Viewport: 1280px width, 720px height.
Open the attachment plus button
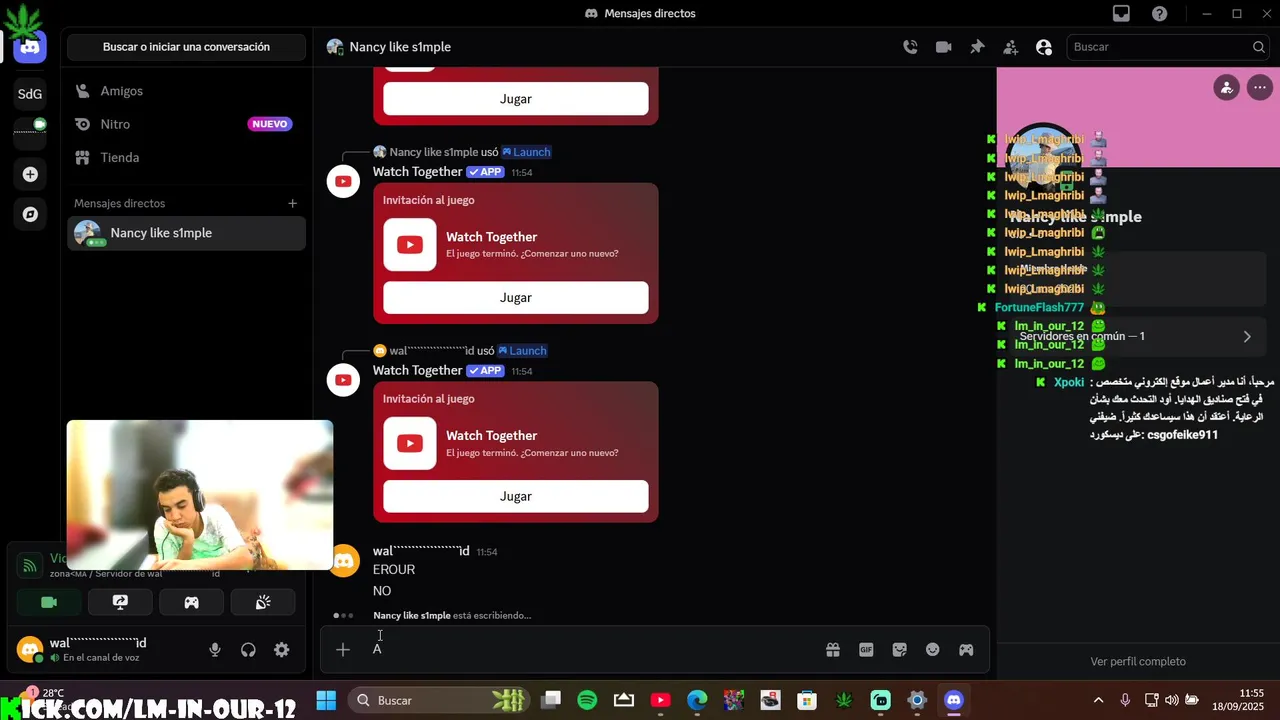pos(343,650)
